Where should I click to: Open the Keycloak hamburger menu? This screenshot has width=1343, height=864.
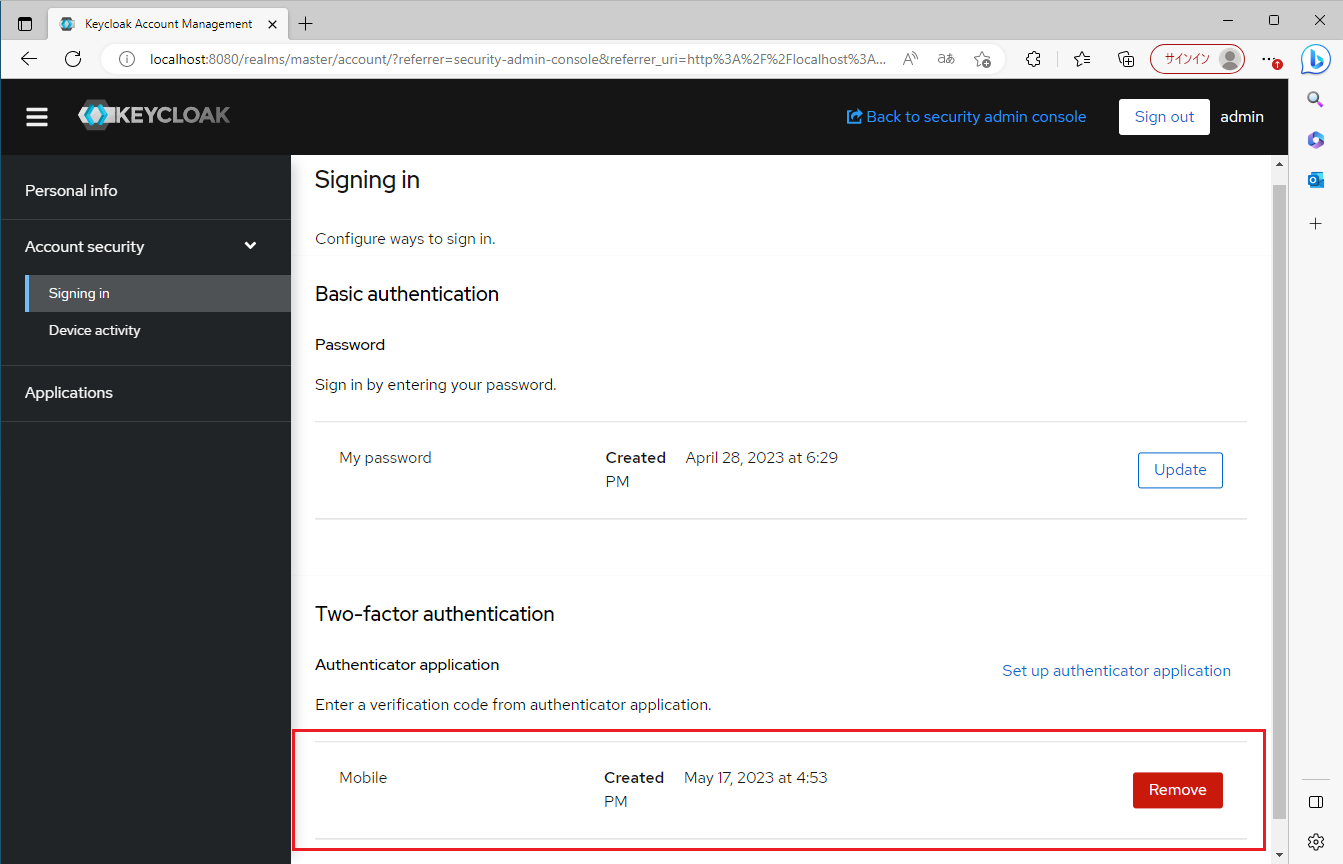pyautogui.click(x=37, y=116)
